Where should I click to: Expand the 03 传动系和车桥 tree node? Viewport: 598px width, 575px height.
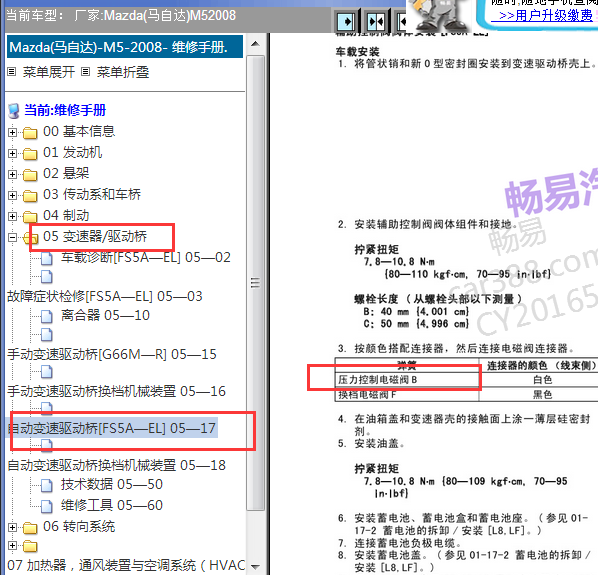click(13, 195)
